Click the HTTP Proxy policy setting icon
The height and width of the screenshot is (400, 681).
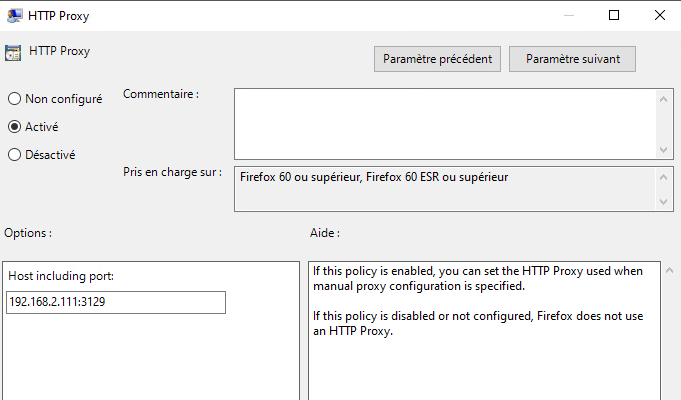coord(13,53)
